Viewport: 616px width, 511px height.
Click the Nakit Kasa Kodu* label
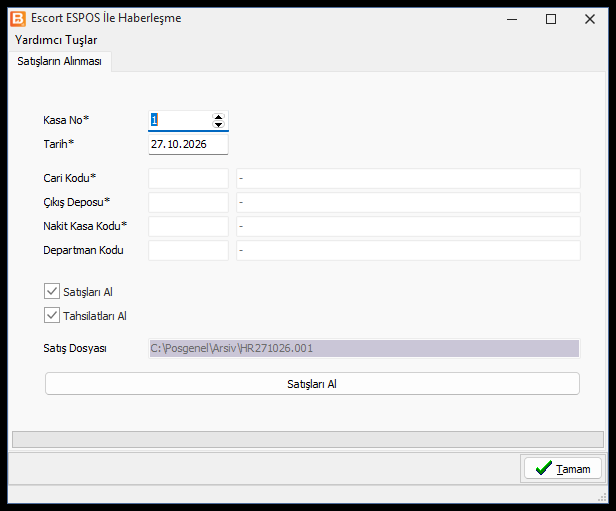click(85, 226)
